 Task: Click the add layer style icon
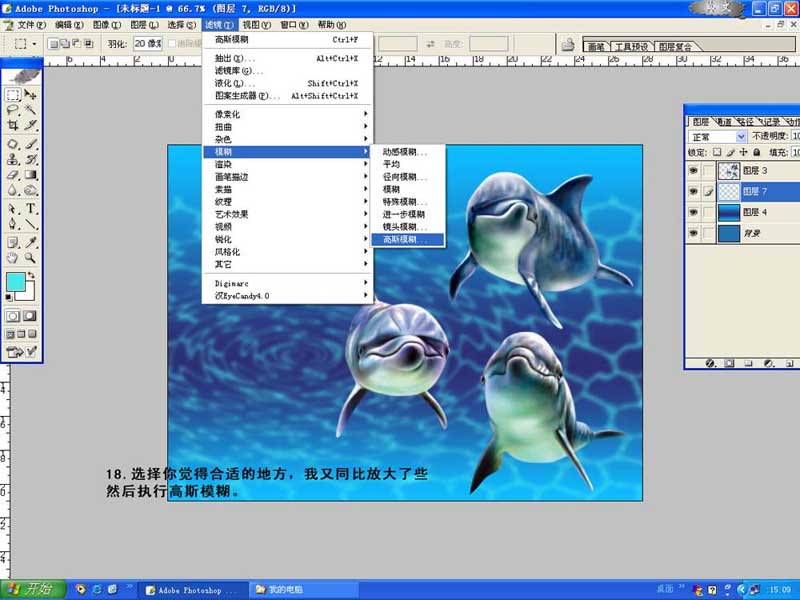coord(710,363)
